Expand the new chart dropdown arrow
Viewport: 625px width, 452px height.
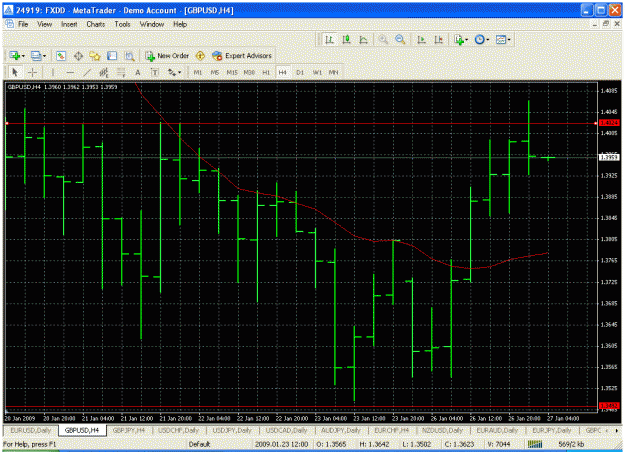click(x=23, y=56)
